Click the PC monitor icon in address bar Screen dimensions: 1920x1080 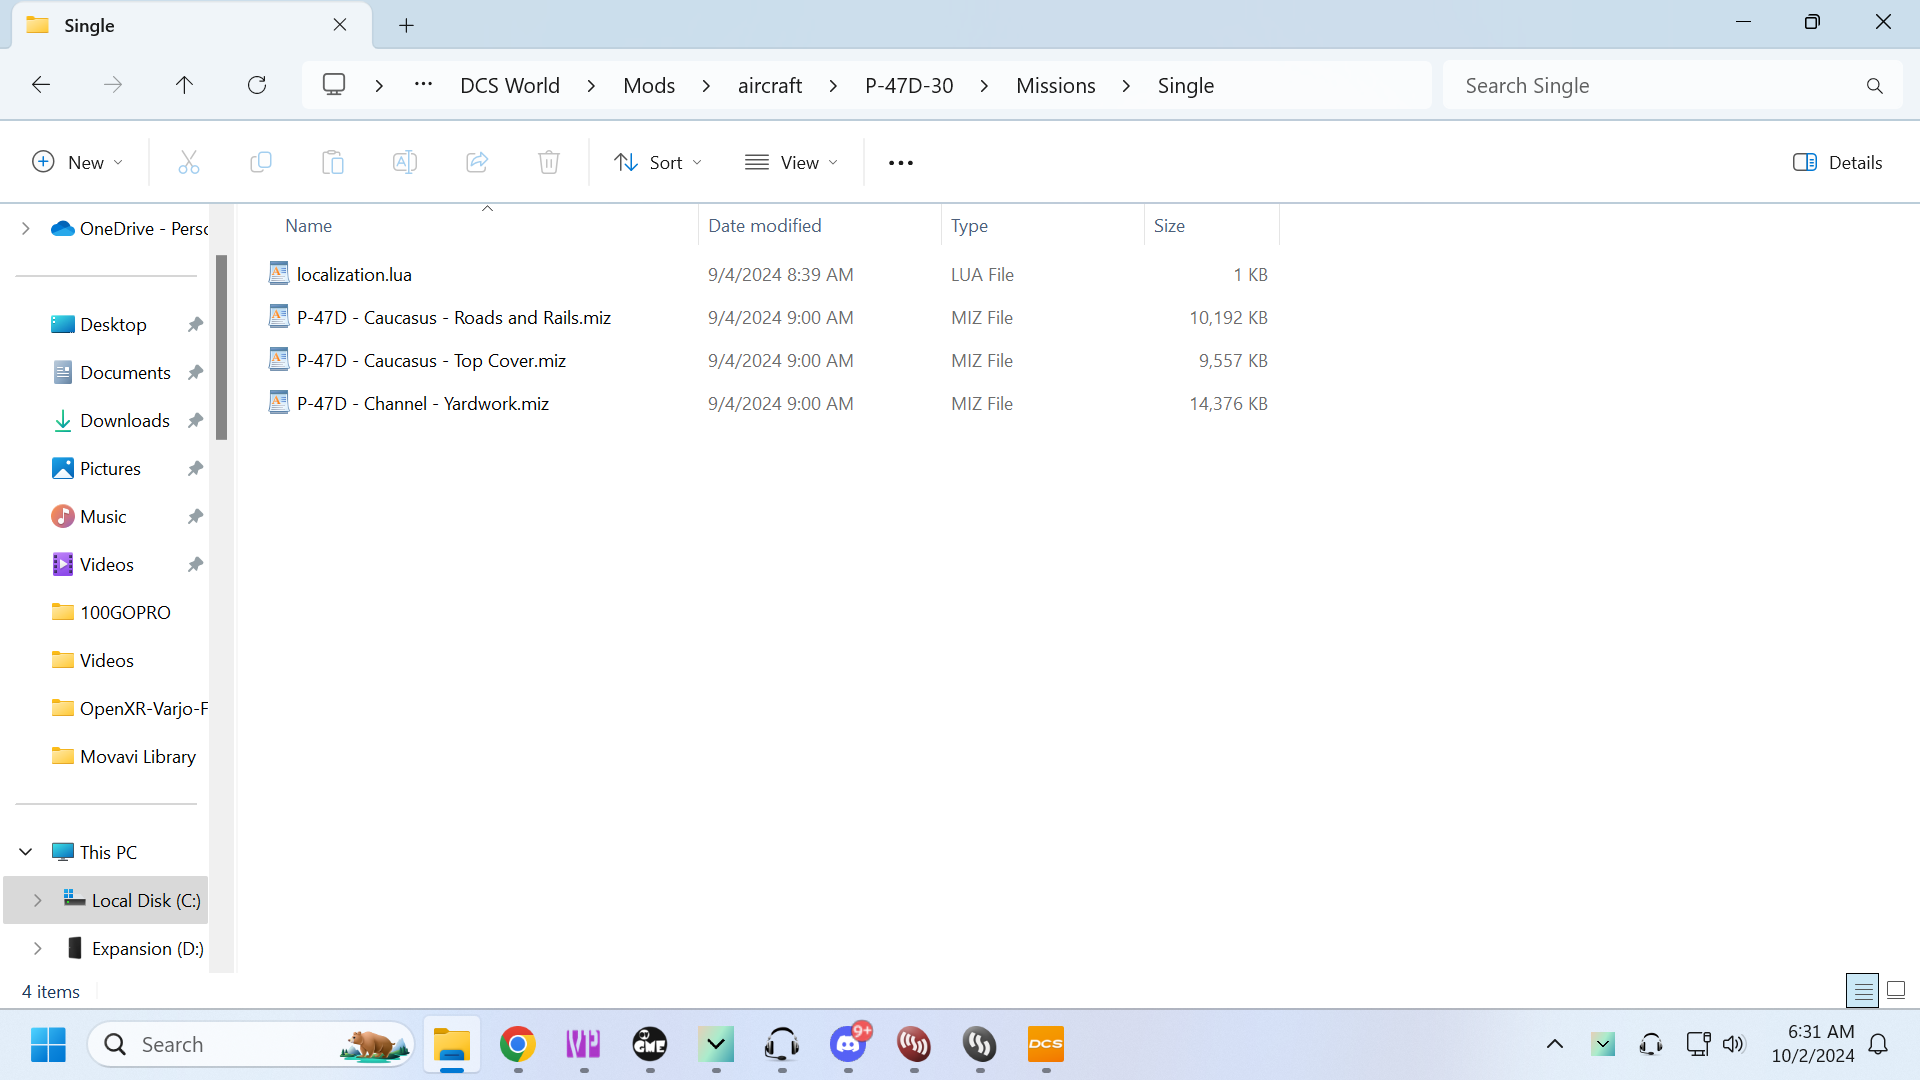[334, 85]
